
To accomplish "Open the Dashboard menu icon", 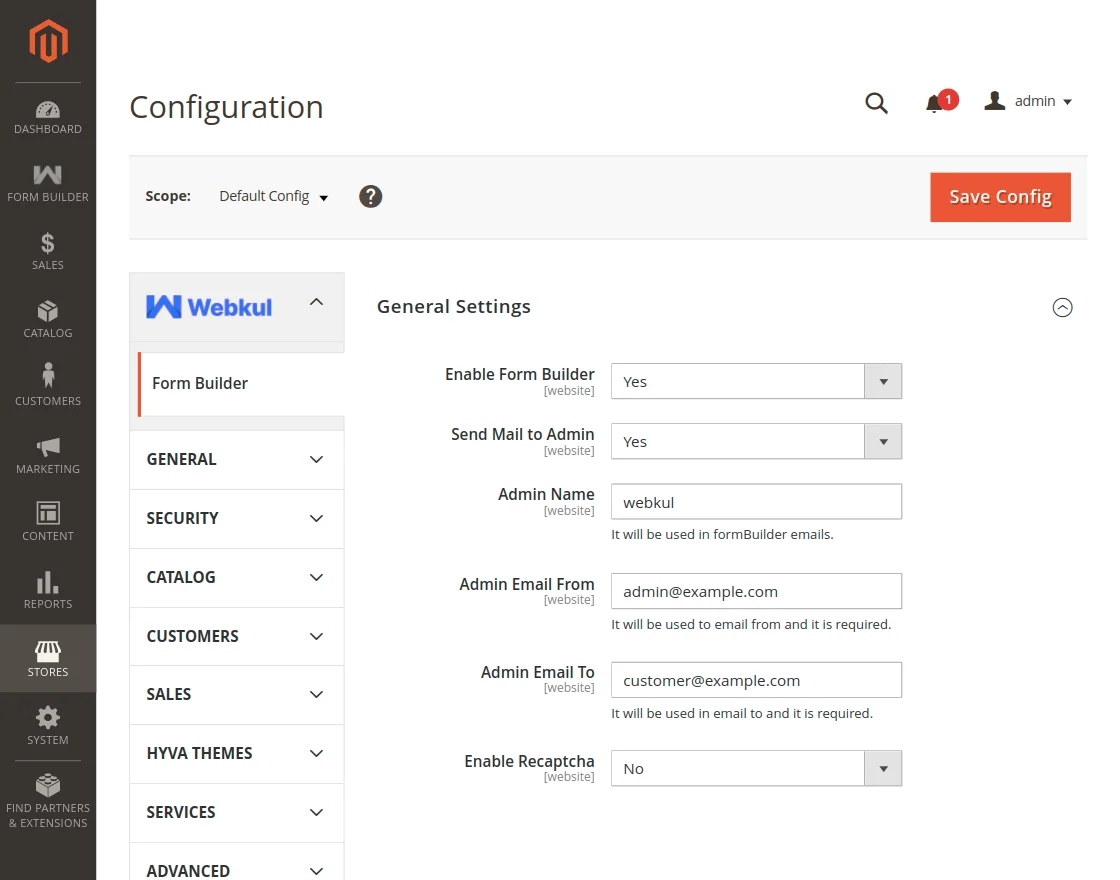I will click(48, 109).
